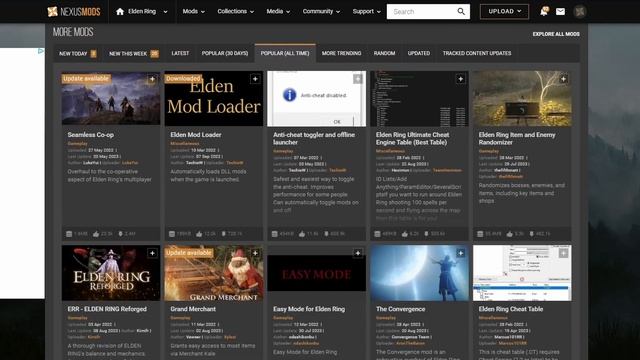Open the Upload dropdown button

(504, 11)
